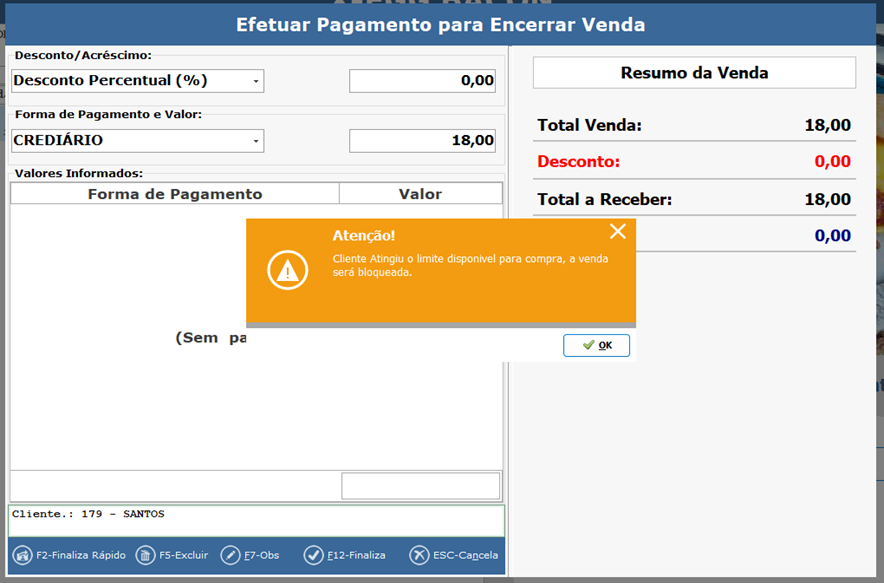The width and height of the screenshot is (884, 583).
Task: Click the Cliente 179 - SANTOS field
Action: (256, 520)
